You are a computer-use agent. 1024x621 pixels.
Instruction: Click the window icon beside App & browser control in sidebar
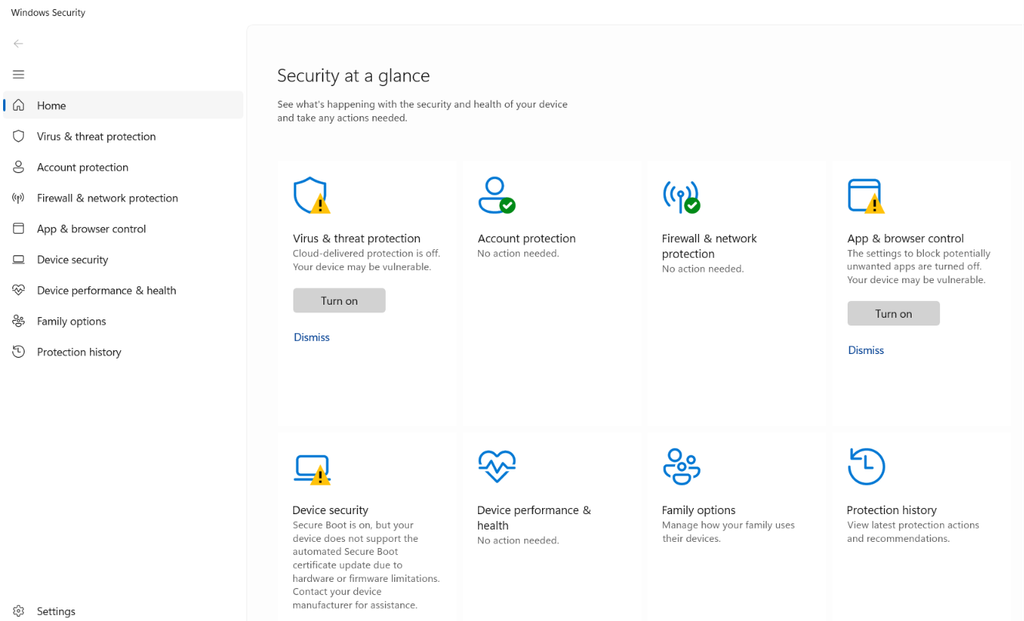point(18,229)
